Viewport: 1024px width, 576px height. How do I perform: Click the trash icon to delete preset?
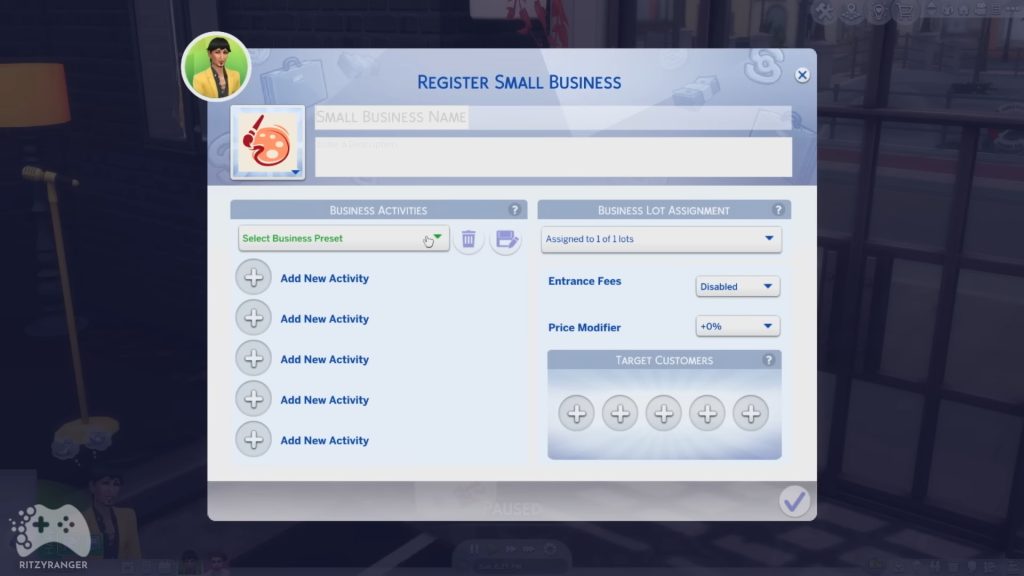coord(468,239)
